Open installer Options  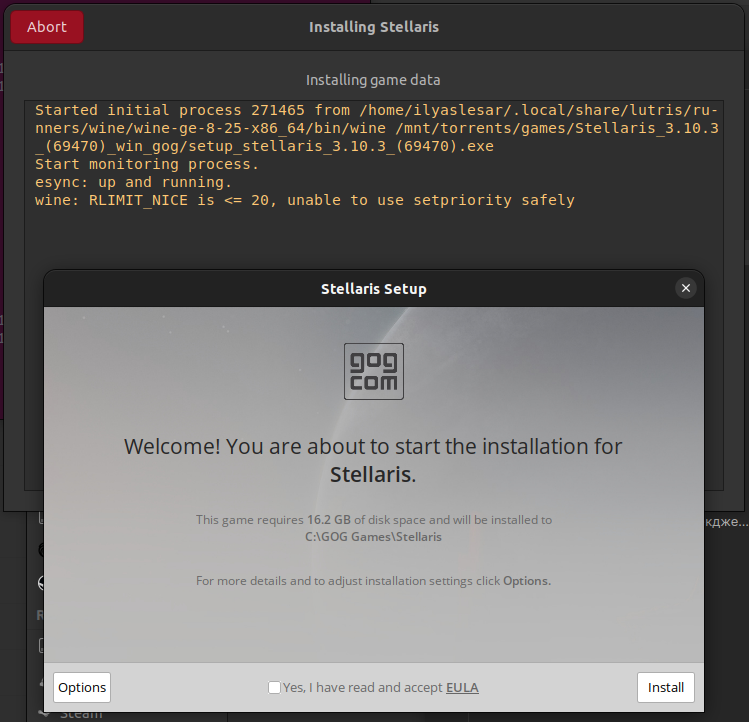click(82, 687)
